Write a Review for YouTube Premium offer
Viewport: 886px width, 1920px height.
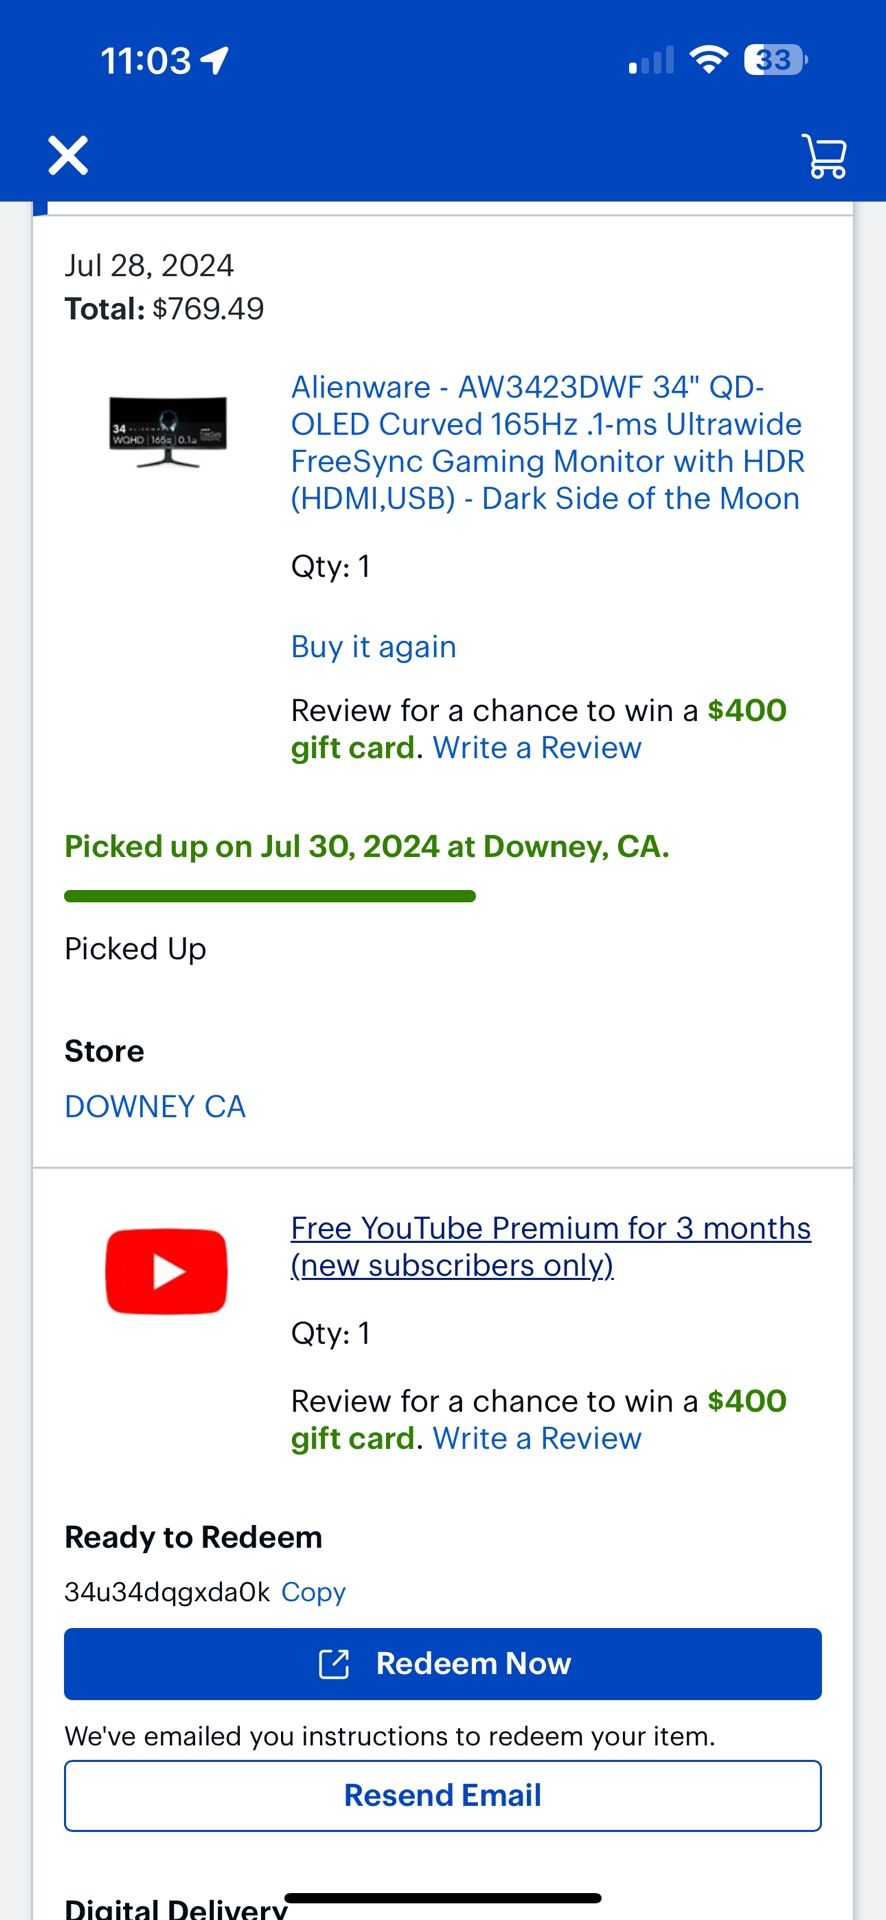tap(537, 1439)
